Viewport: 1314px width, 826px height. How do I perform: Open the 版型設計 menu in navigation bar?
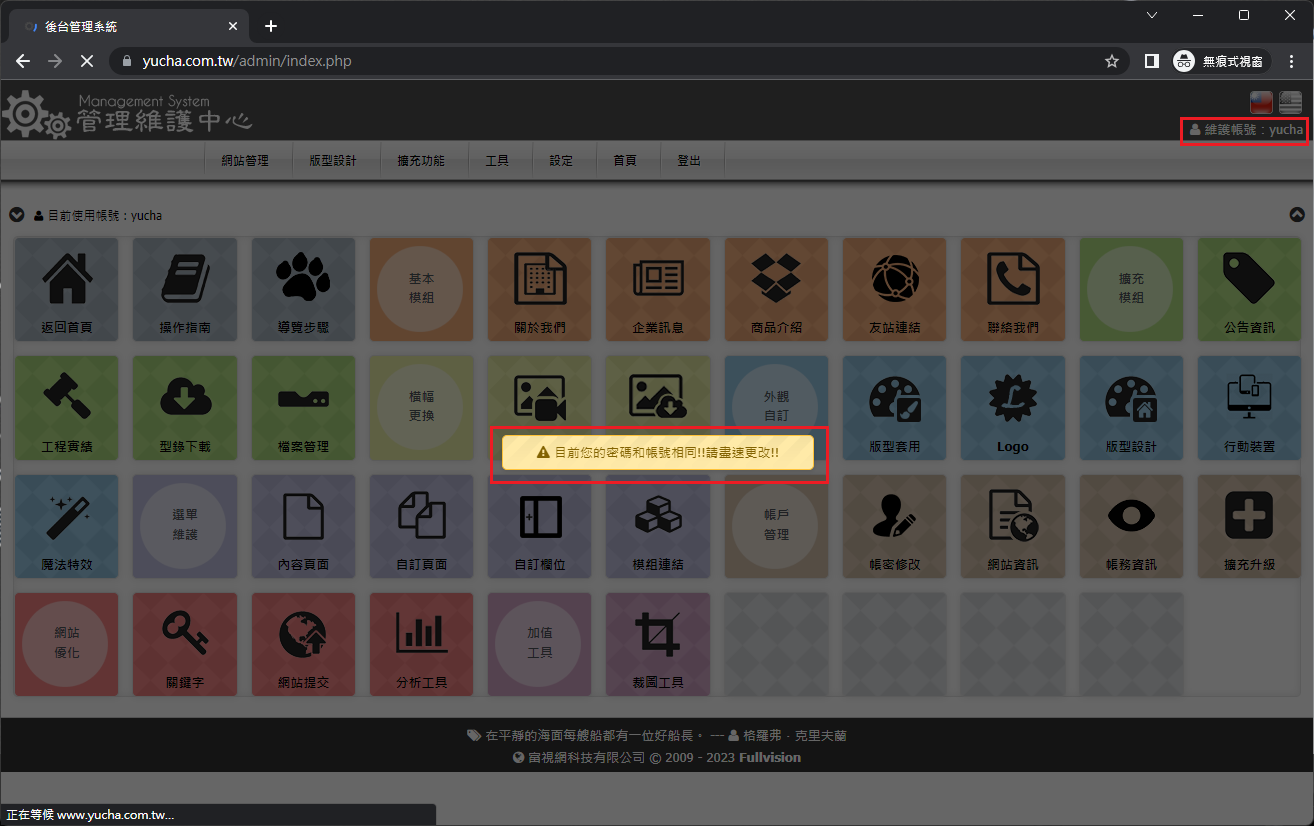point(333,160)
